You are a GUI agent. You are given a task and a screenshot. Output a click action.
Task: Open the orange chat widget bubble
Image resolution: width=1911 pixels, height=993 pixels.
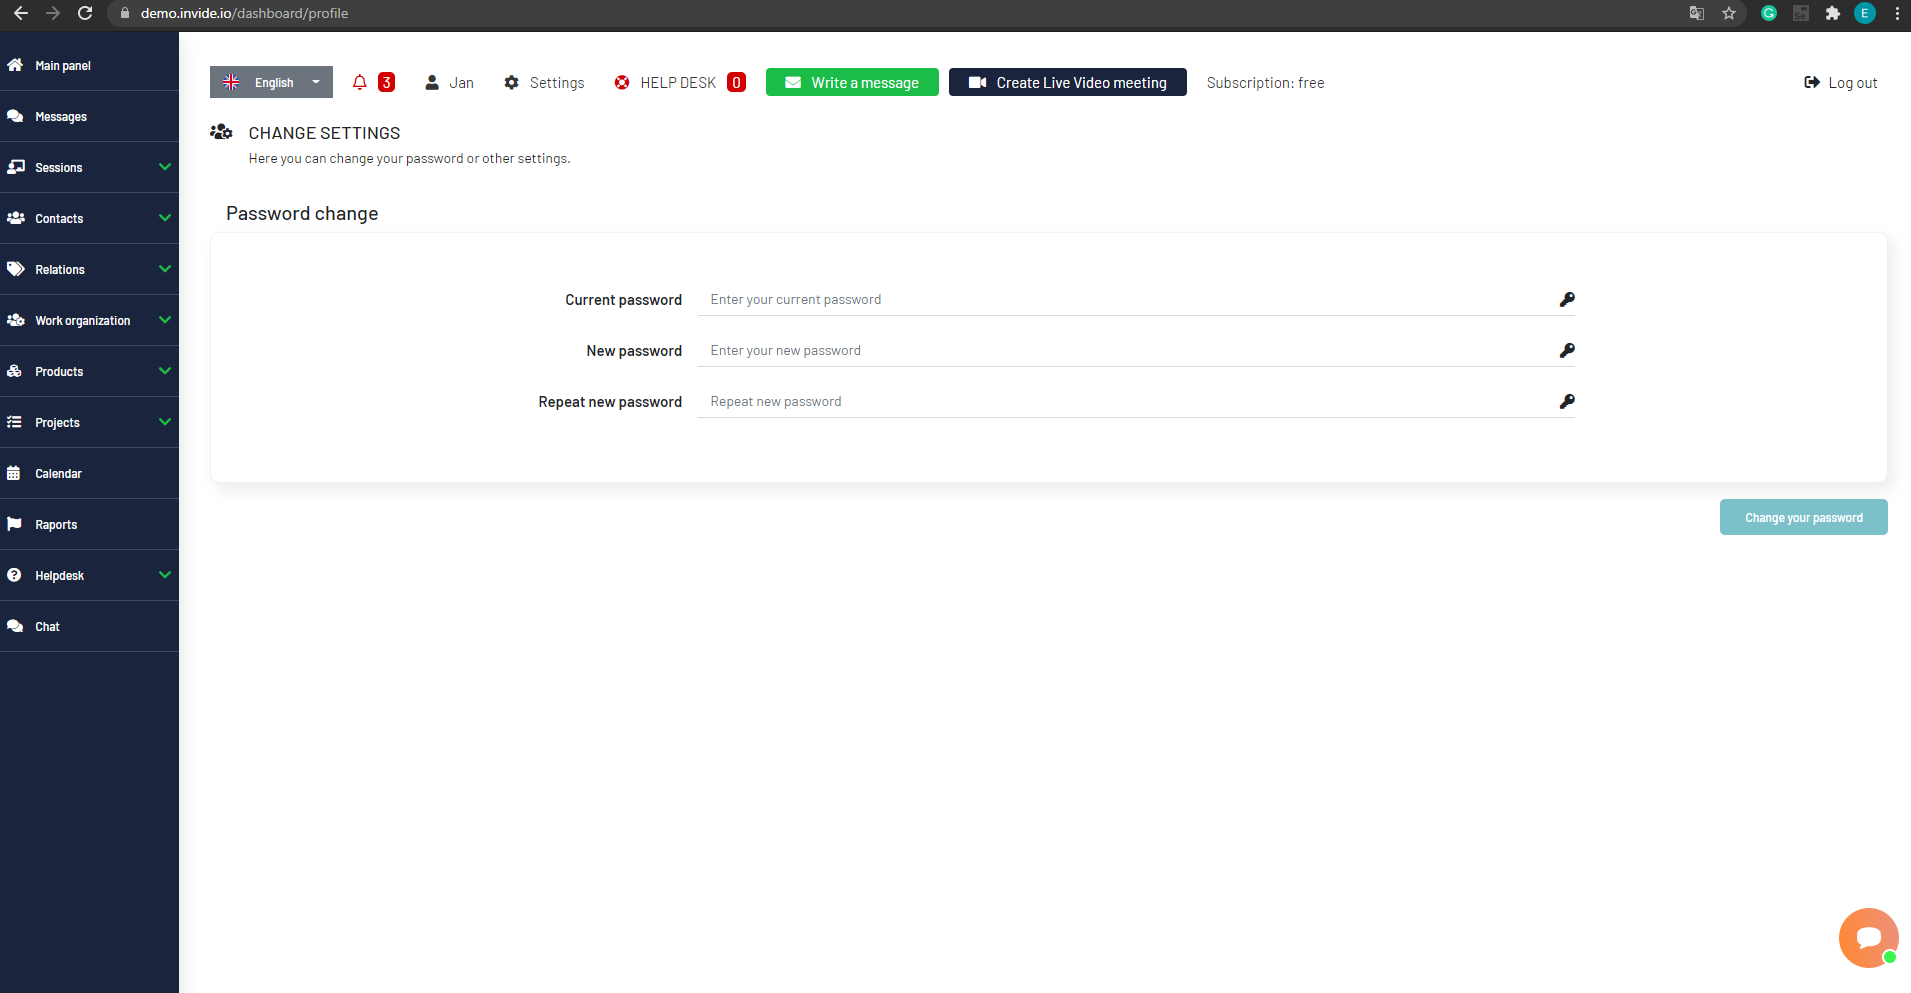point(1868,937)
